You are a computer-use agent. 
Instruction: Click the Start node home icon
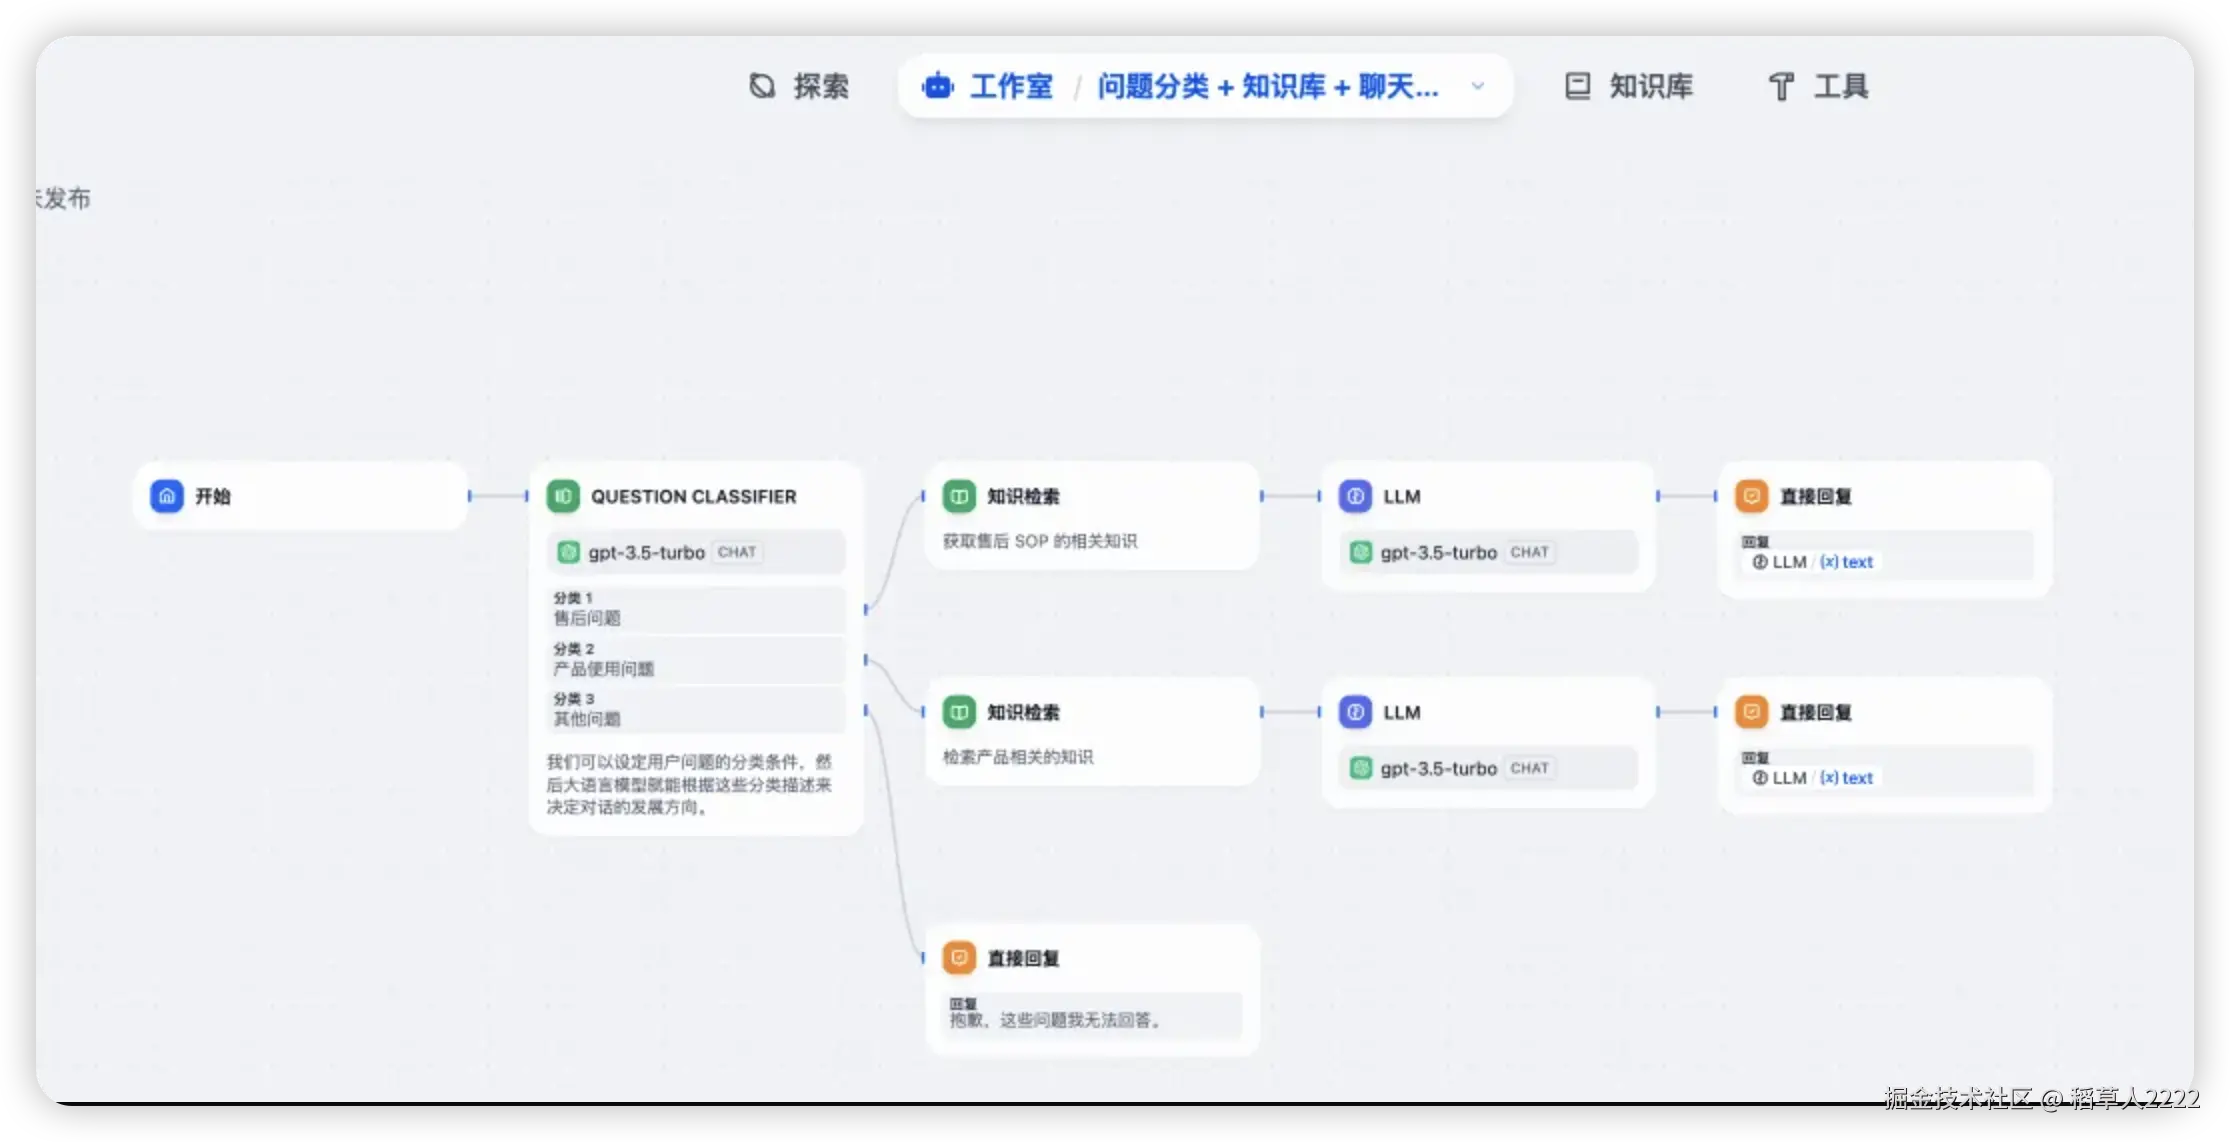coord(167,496)
